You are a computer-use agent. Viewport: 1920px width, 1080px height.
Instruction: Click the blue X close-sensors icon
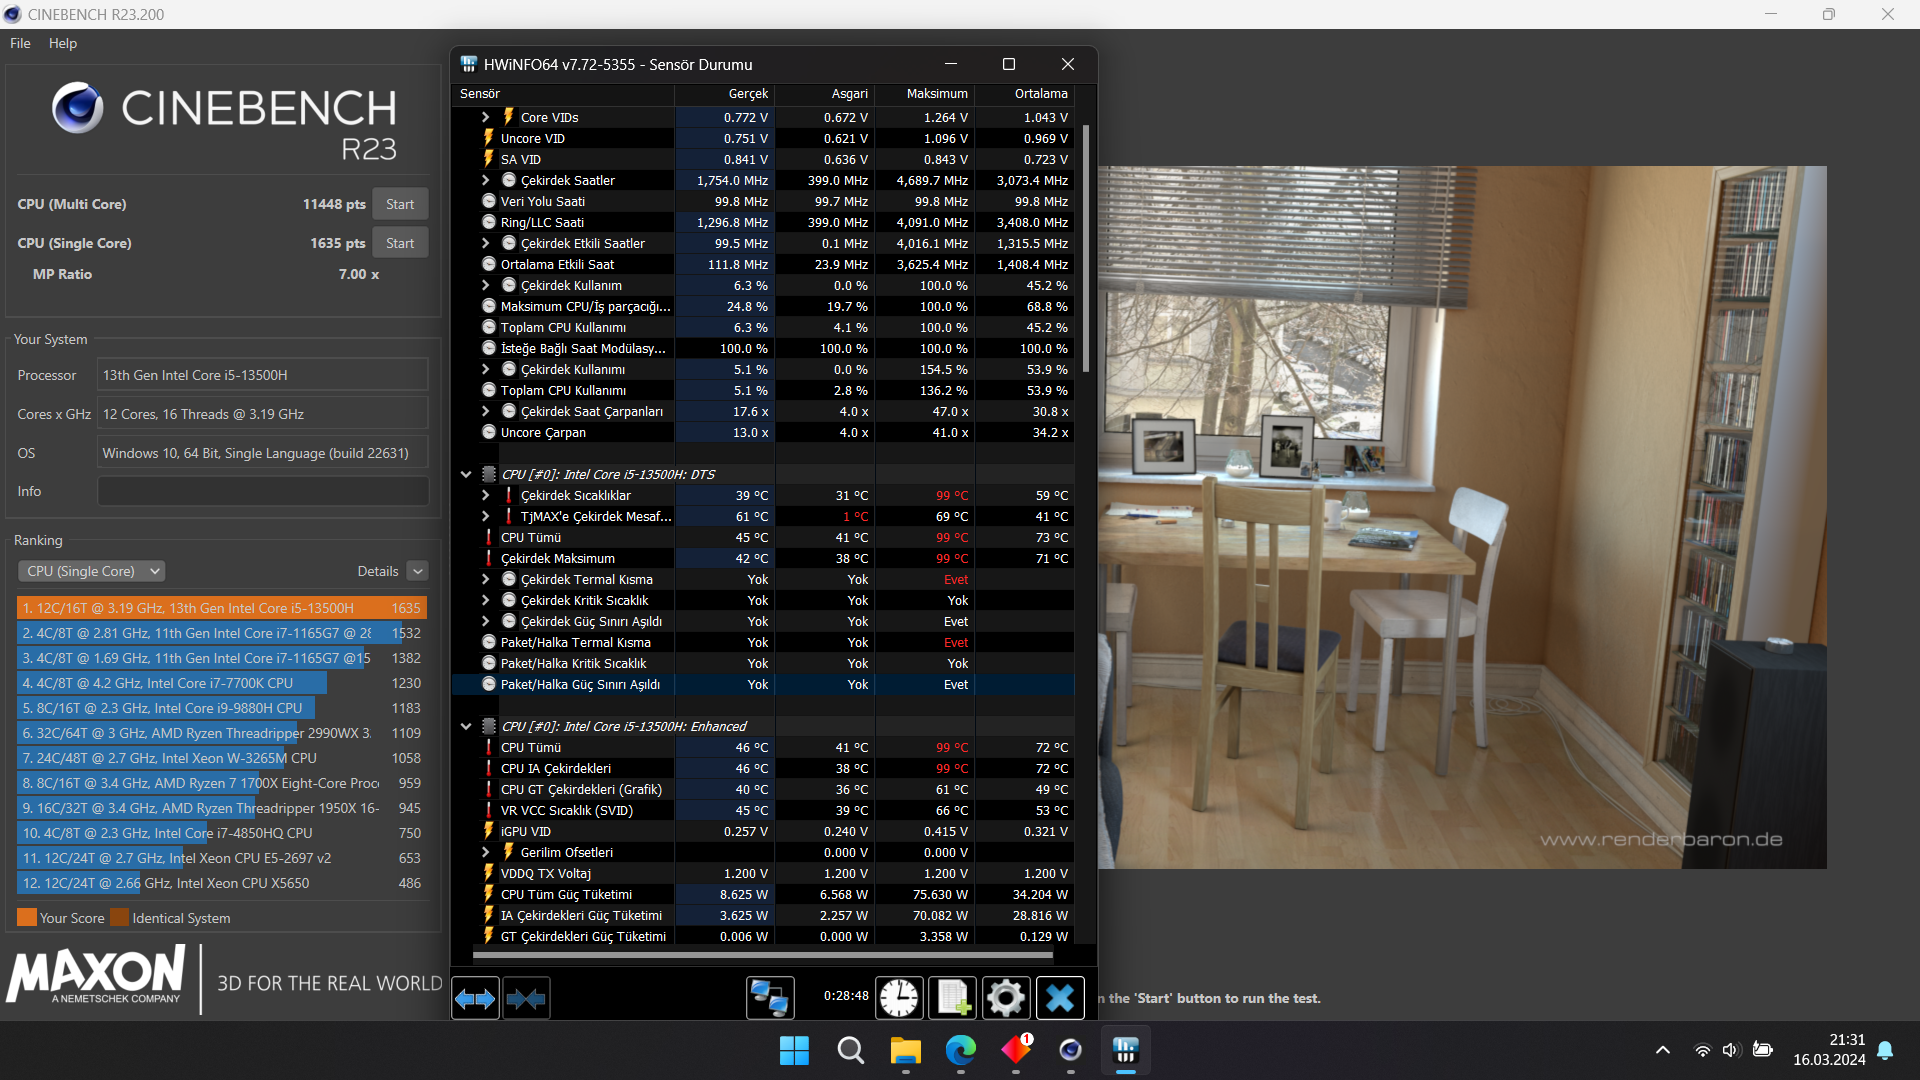pyautogui.click(x=1059, y=998)
